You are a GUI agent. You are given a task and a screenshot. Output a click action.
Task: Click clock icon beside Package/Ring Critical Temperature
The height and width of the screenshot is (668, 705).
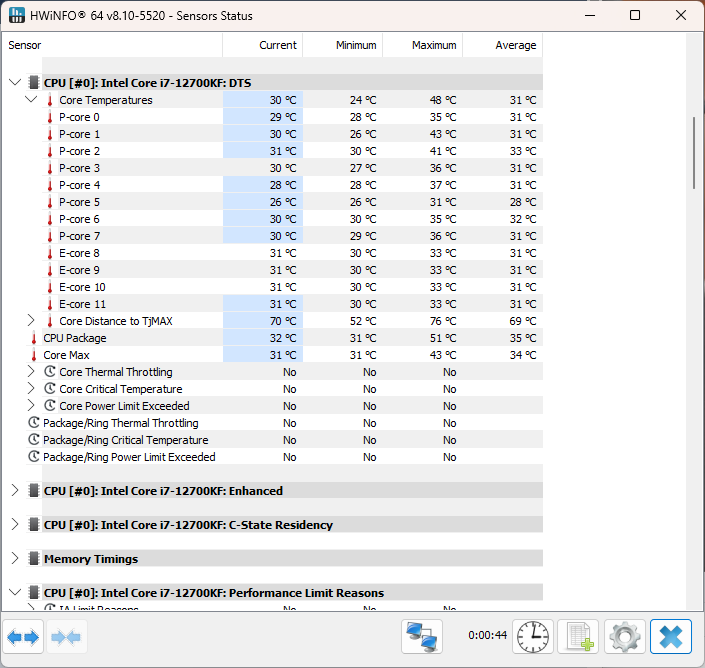(x=34, y=440)
